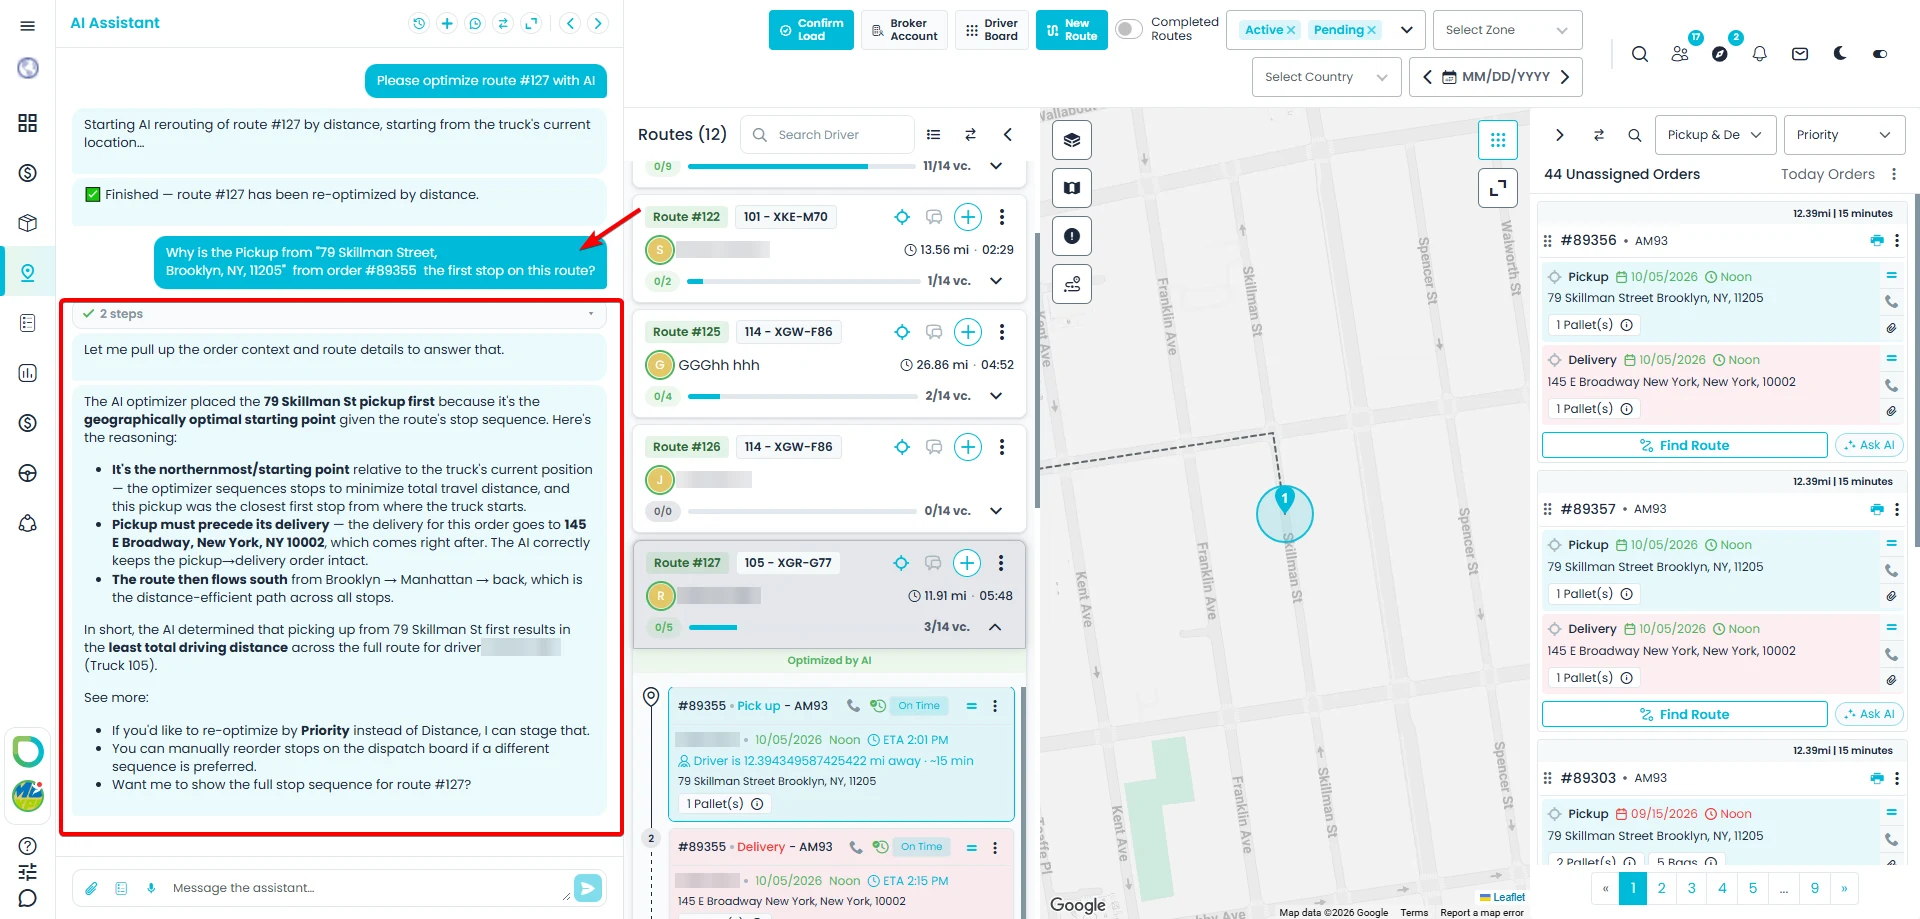
Task: Start voice input with the microphone icon
Action: tap(151, 888)
